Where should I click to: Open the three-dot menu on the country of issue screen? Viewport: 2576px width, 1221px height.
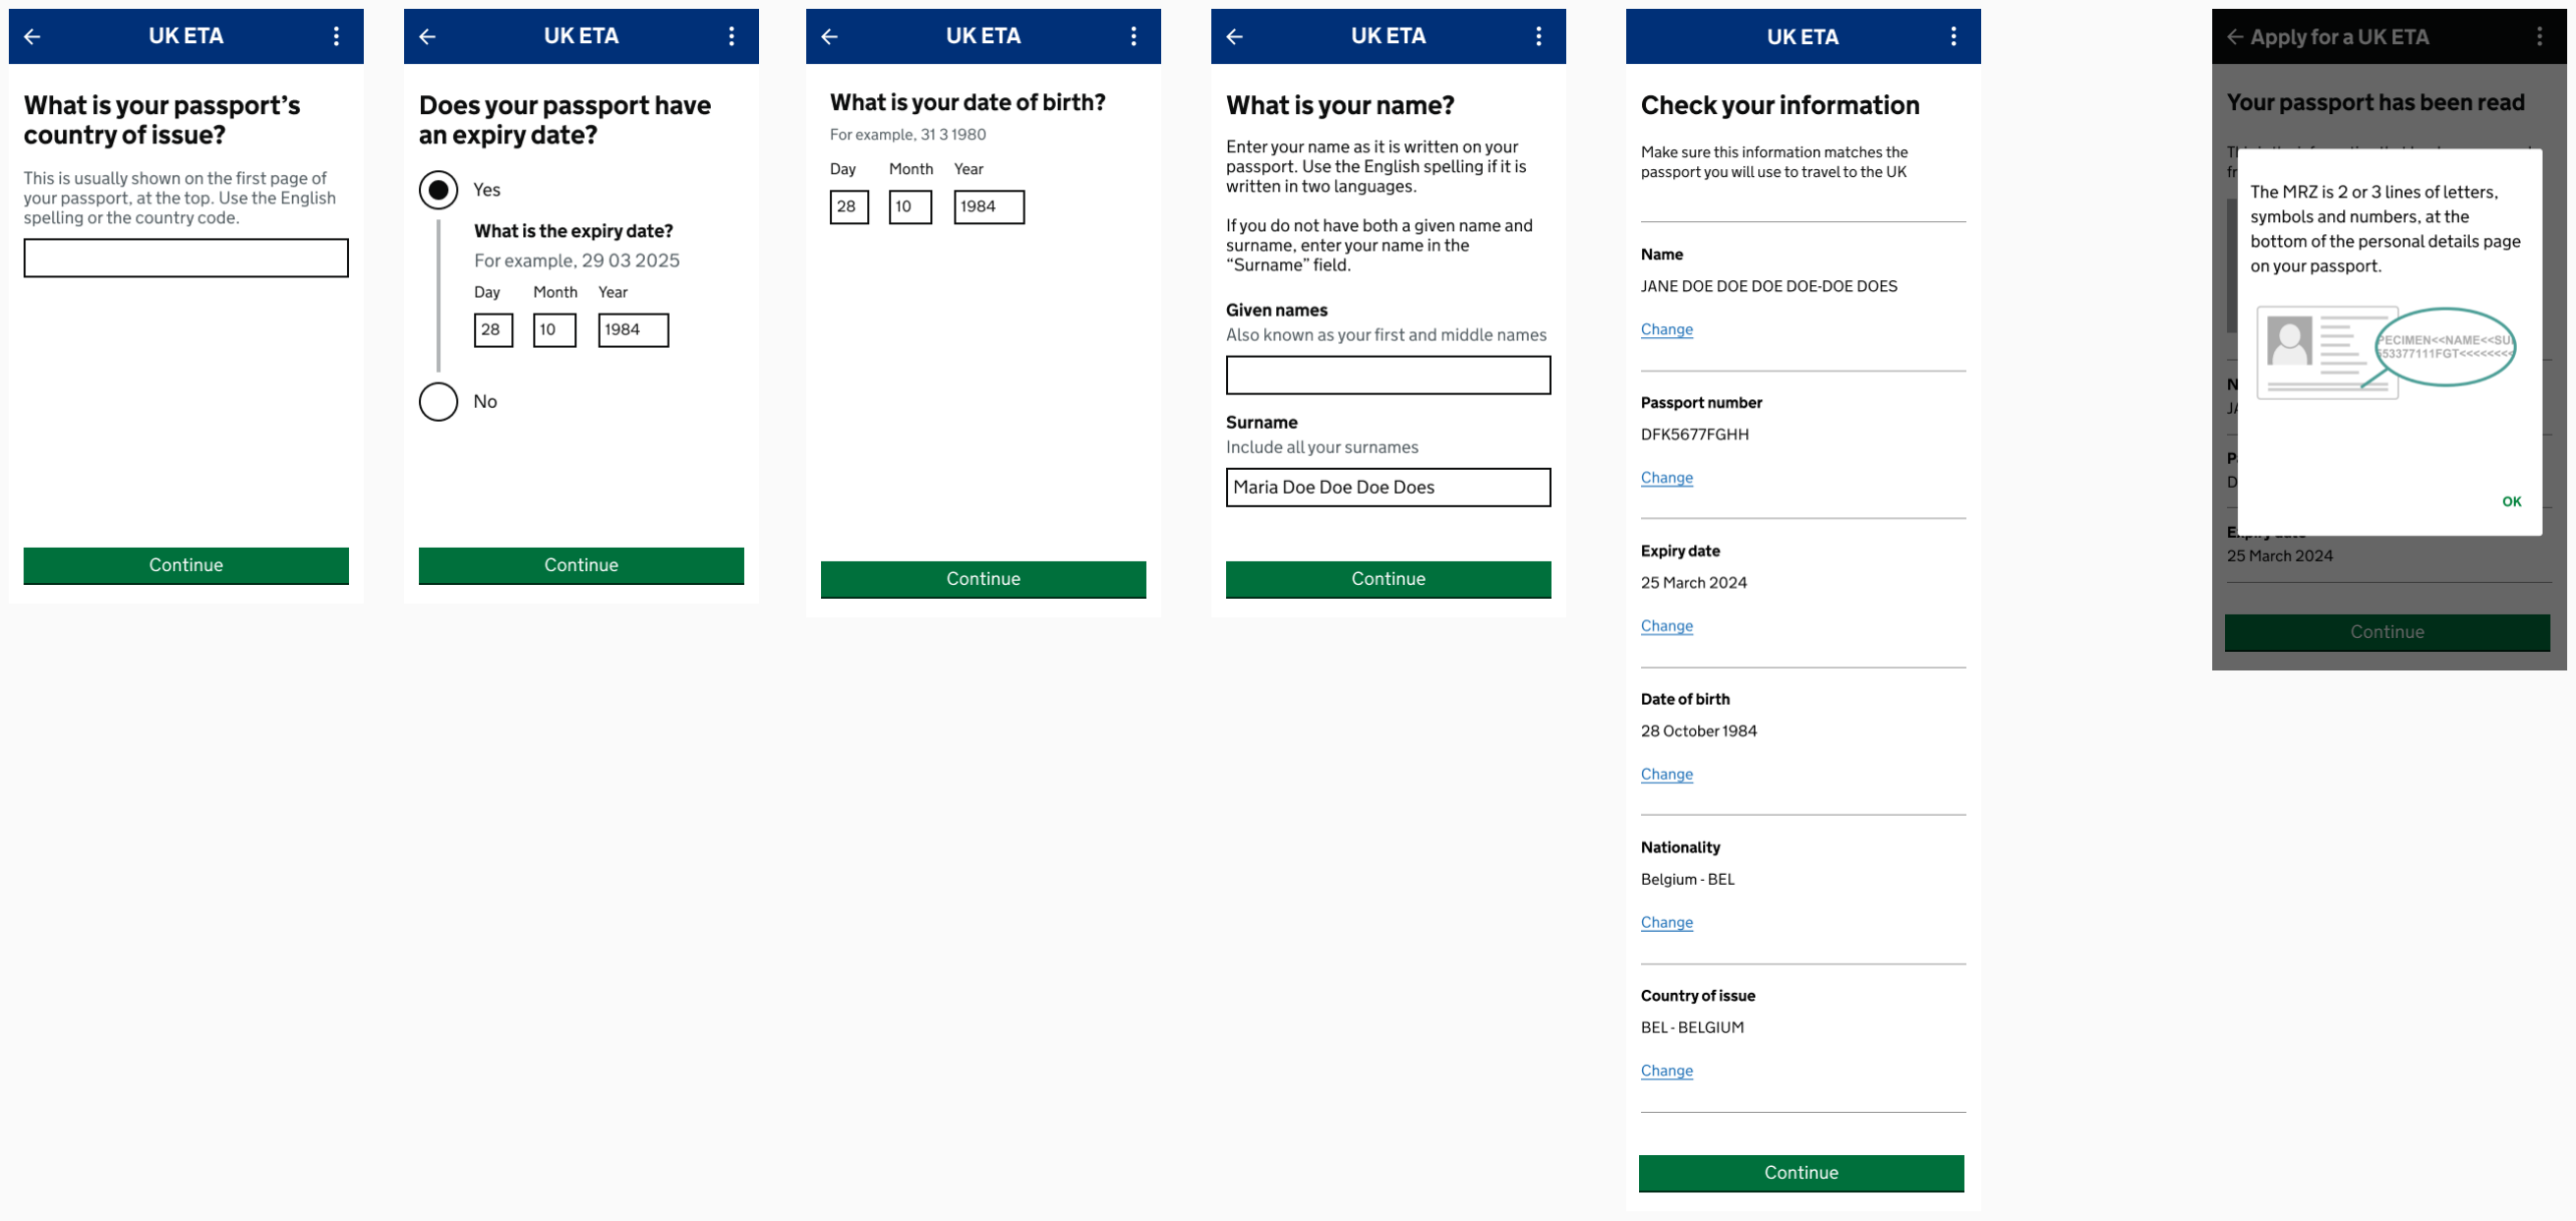coord(336,36)
